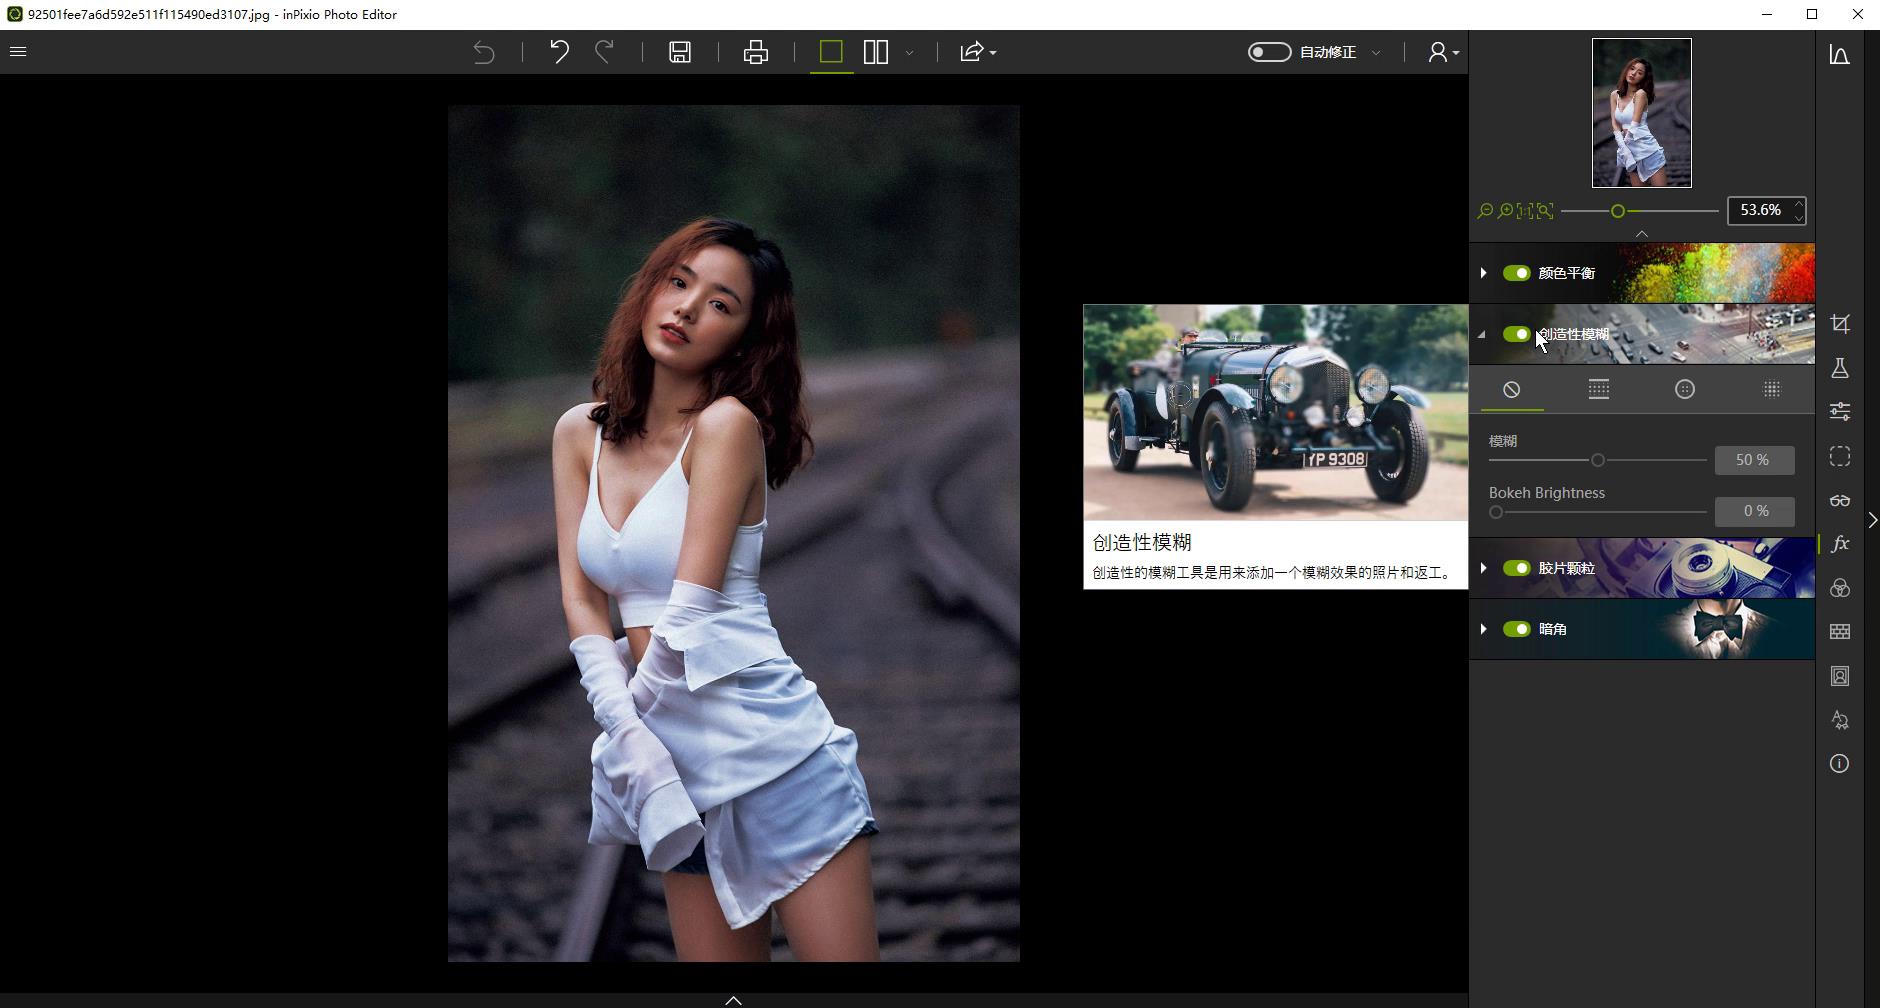The height and width of the screenshot is (1008, 1880).
Task: Click the 53.6% zoom value field
Action: point(1760,210)
